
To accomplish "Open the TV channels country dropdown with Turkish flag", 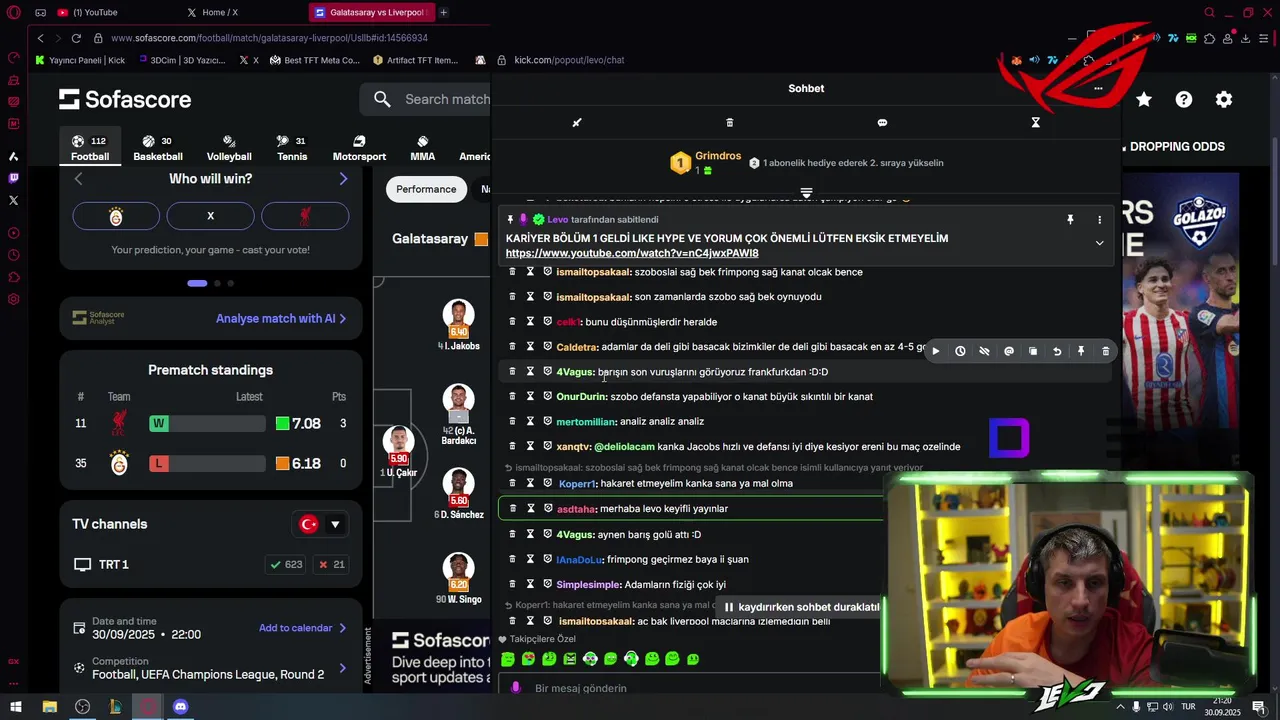I will point(320,524).
